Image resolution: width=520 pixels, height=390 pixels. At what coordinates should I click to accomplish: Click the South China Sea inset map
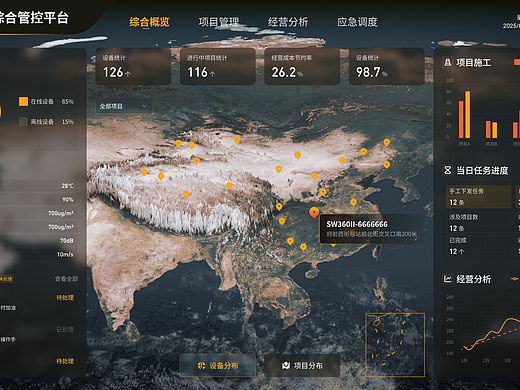[x=395, y=345]
